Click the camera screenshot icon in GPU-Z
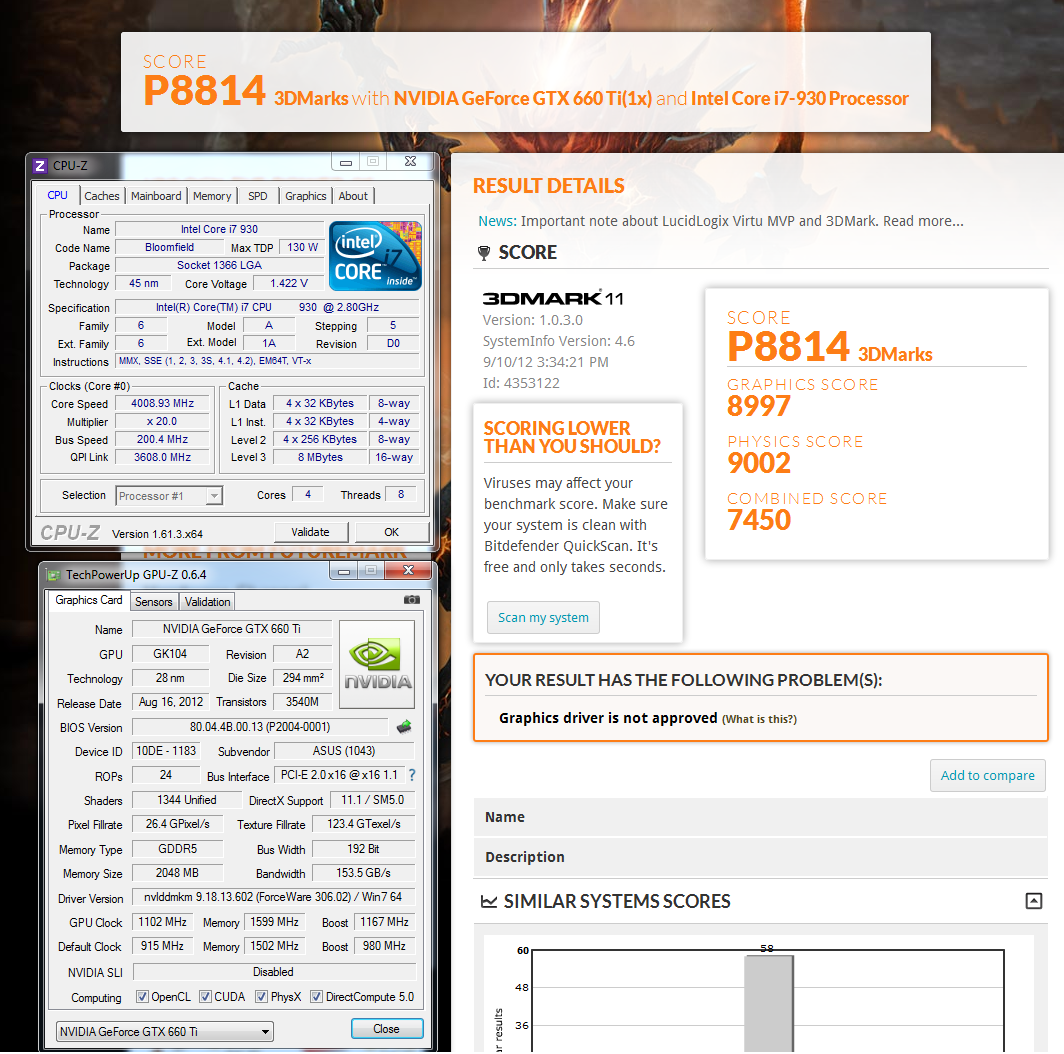The width and height of the screenshot is (1064, 1054). click(411, 600)
